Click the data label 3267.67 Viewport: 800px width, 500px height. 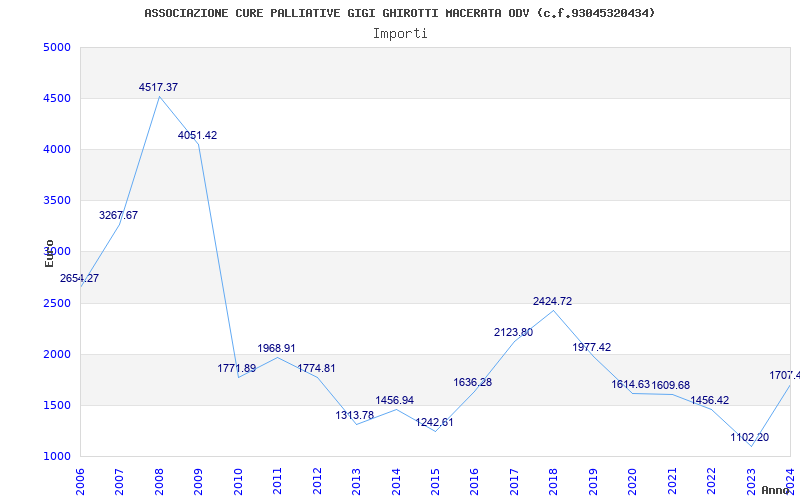[x=118, y=215]
